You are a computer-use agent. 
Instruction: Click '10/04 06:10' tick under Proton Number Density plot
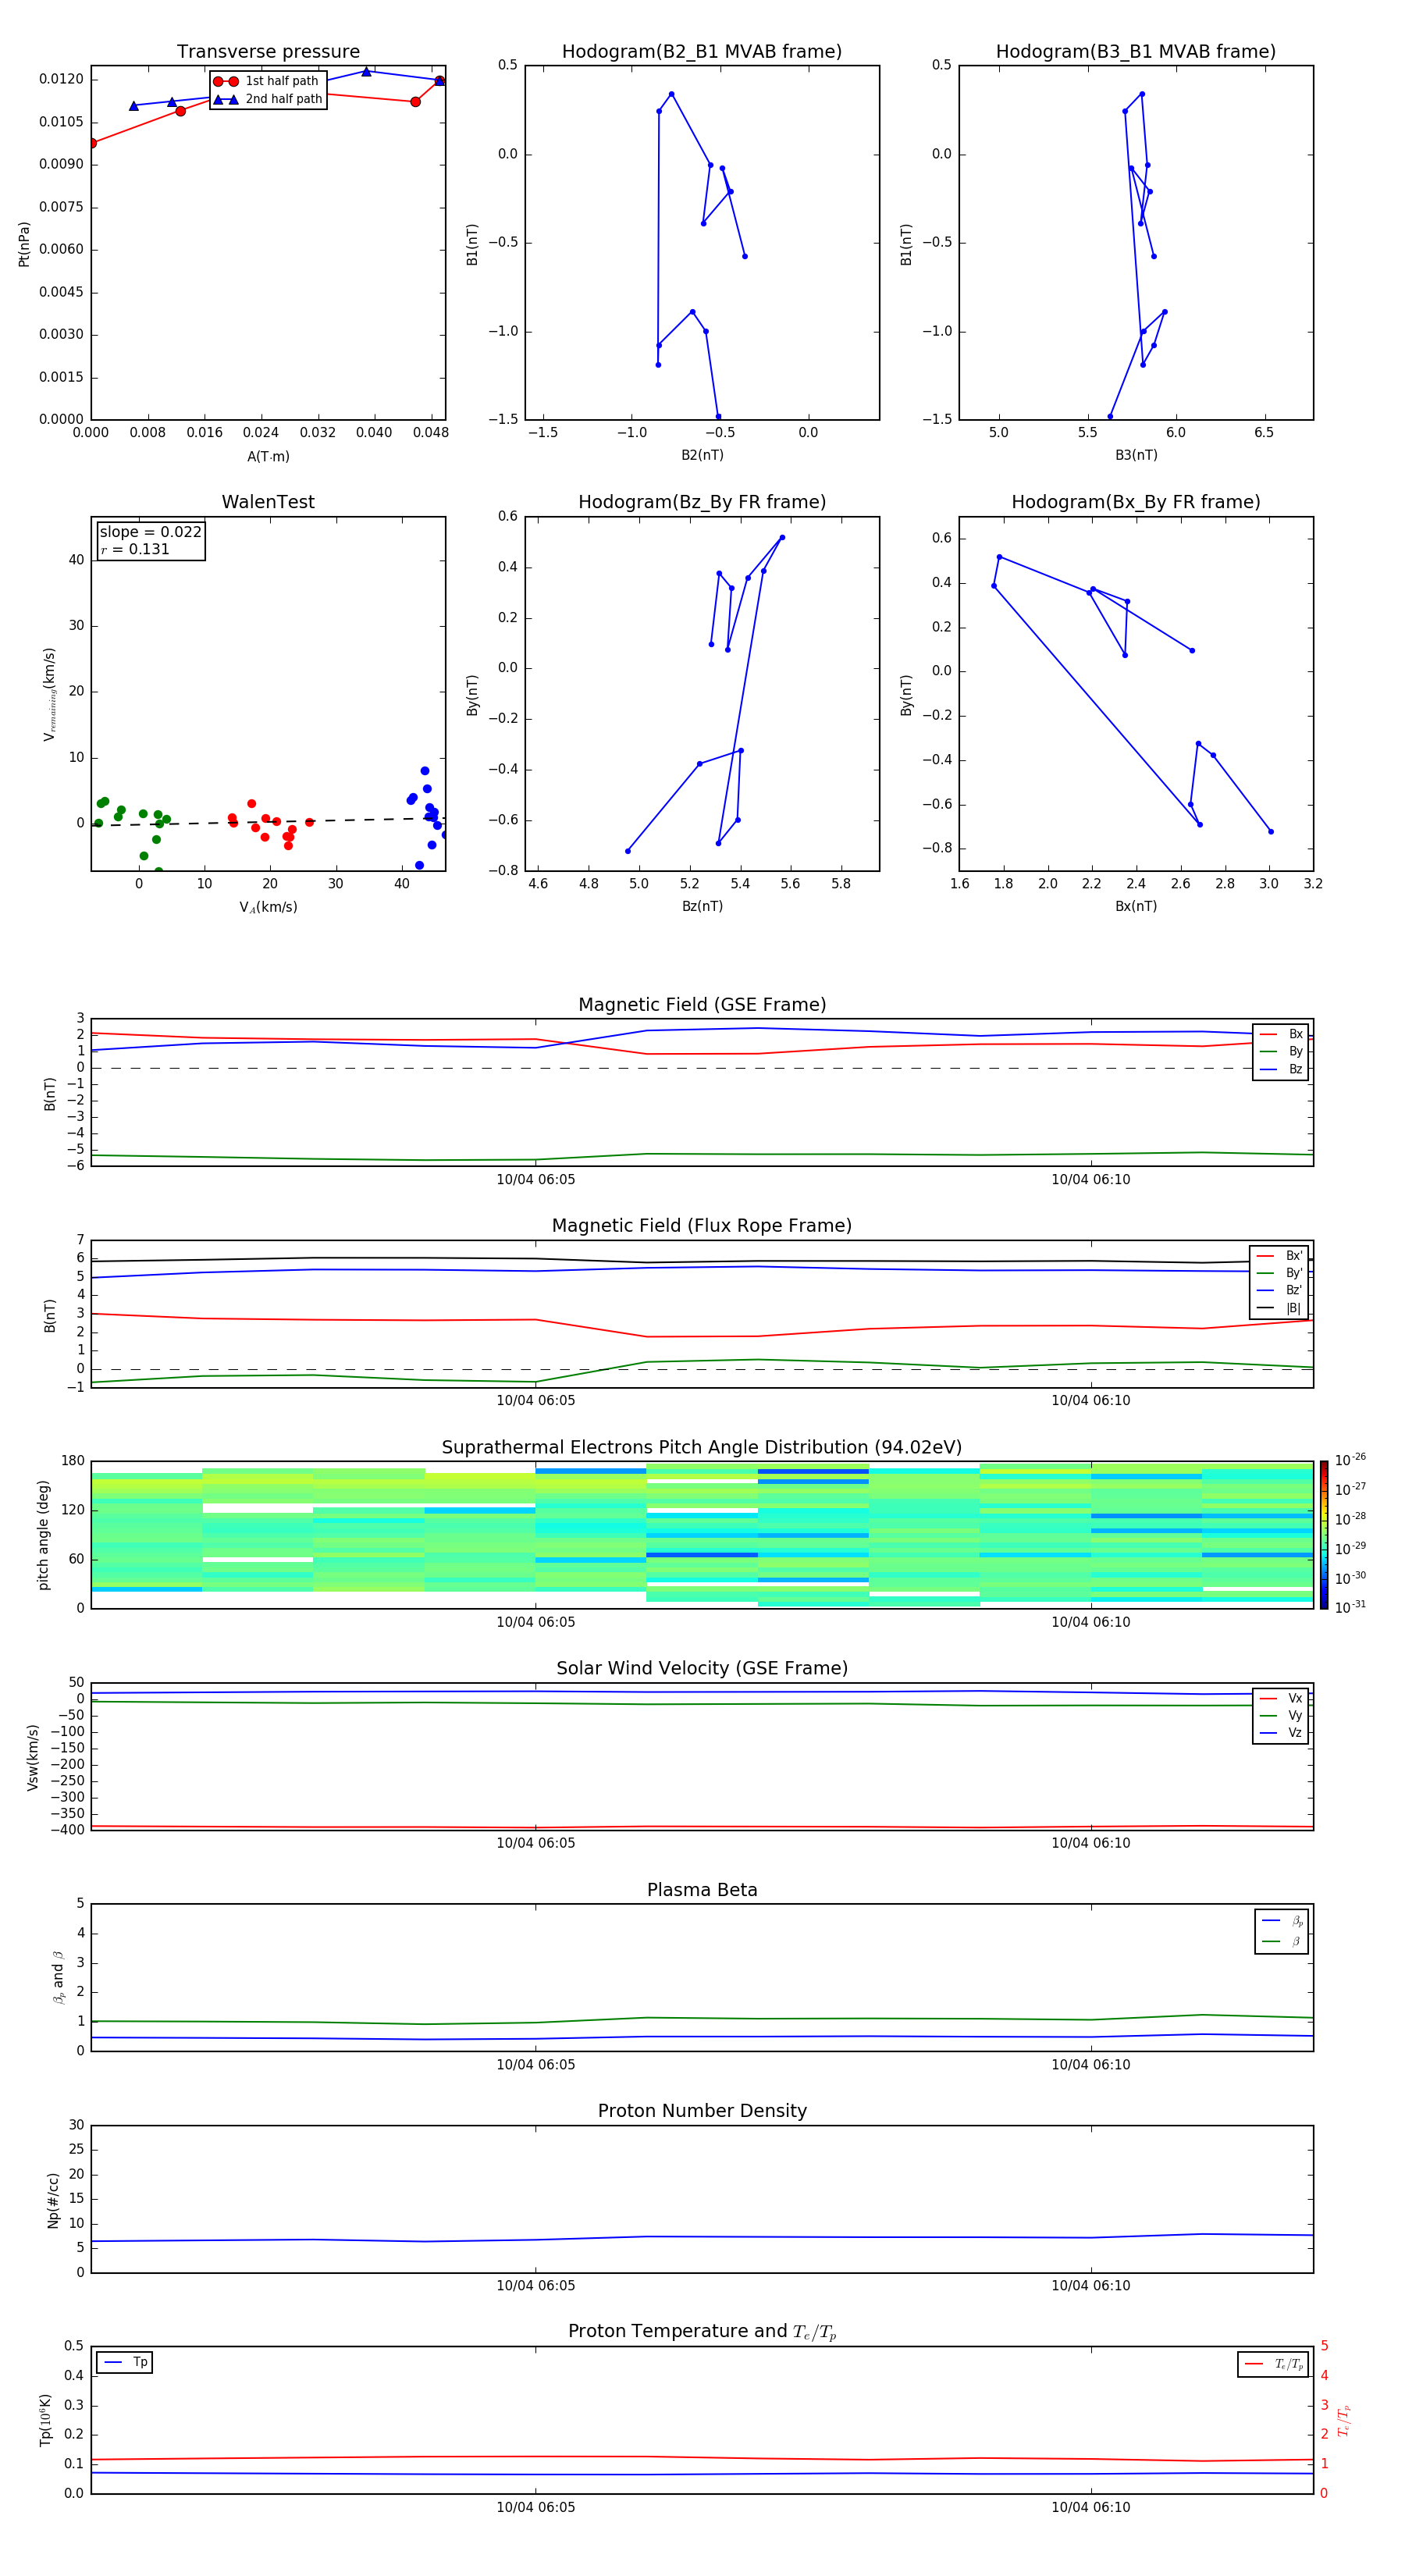tap(1091, 2286)
